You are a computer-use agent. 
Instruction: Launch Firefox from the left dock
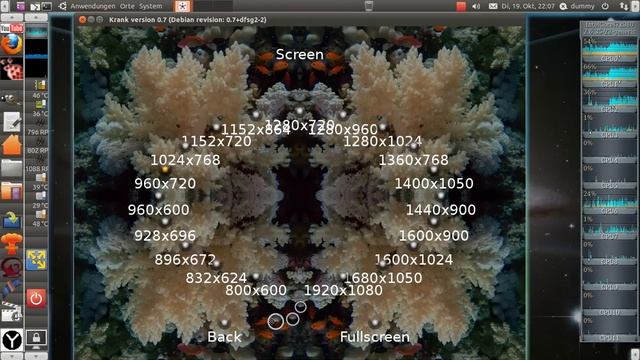point(11,44)
